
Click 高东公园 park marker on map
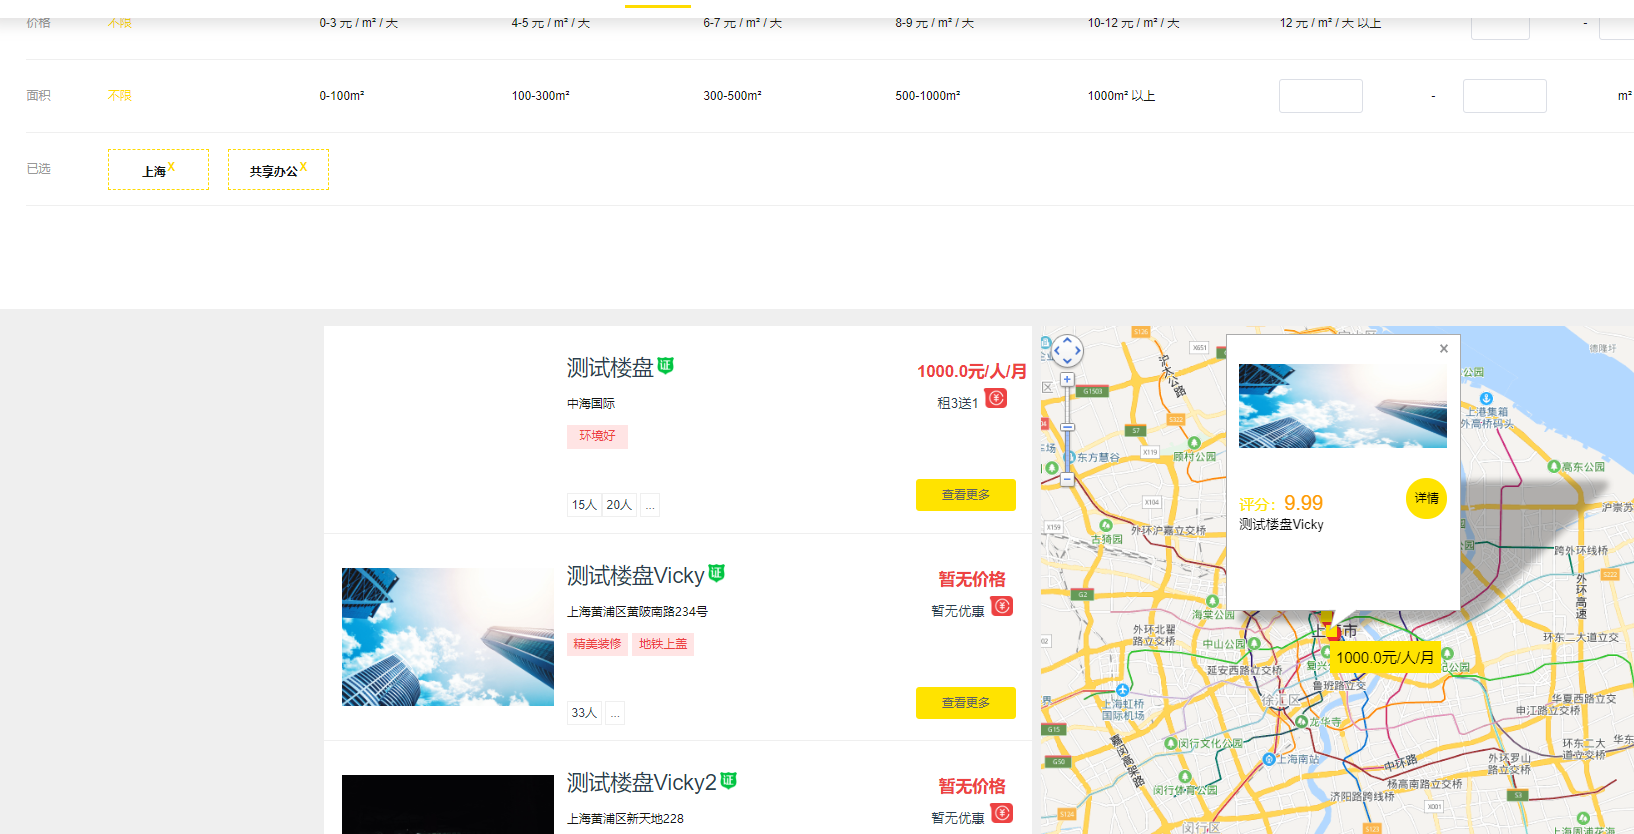click(x=1553, y=466)
